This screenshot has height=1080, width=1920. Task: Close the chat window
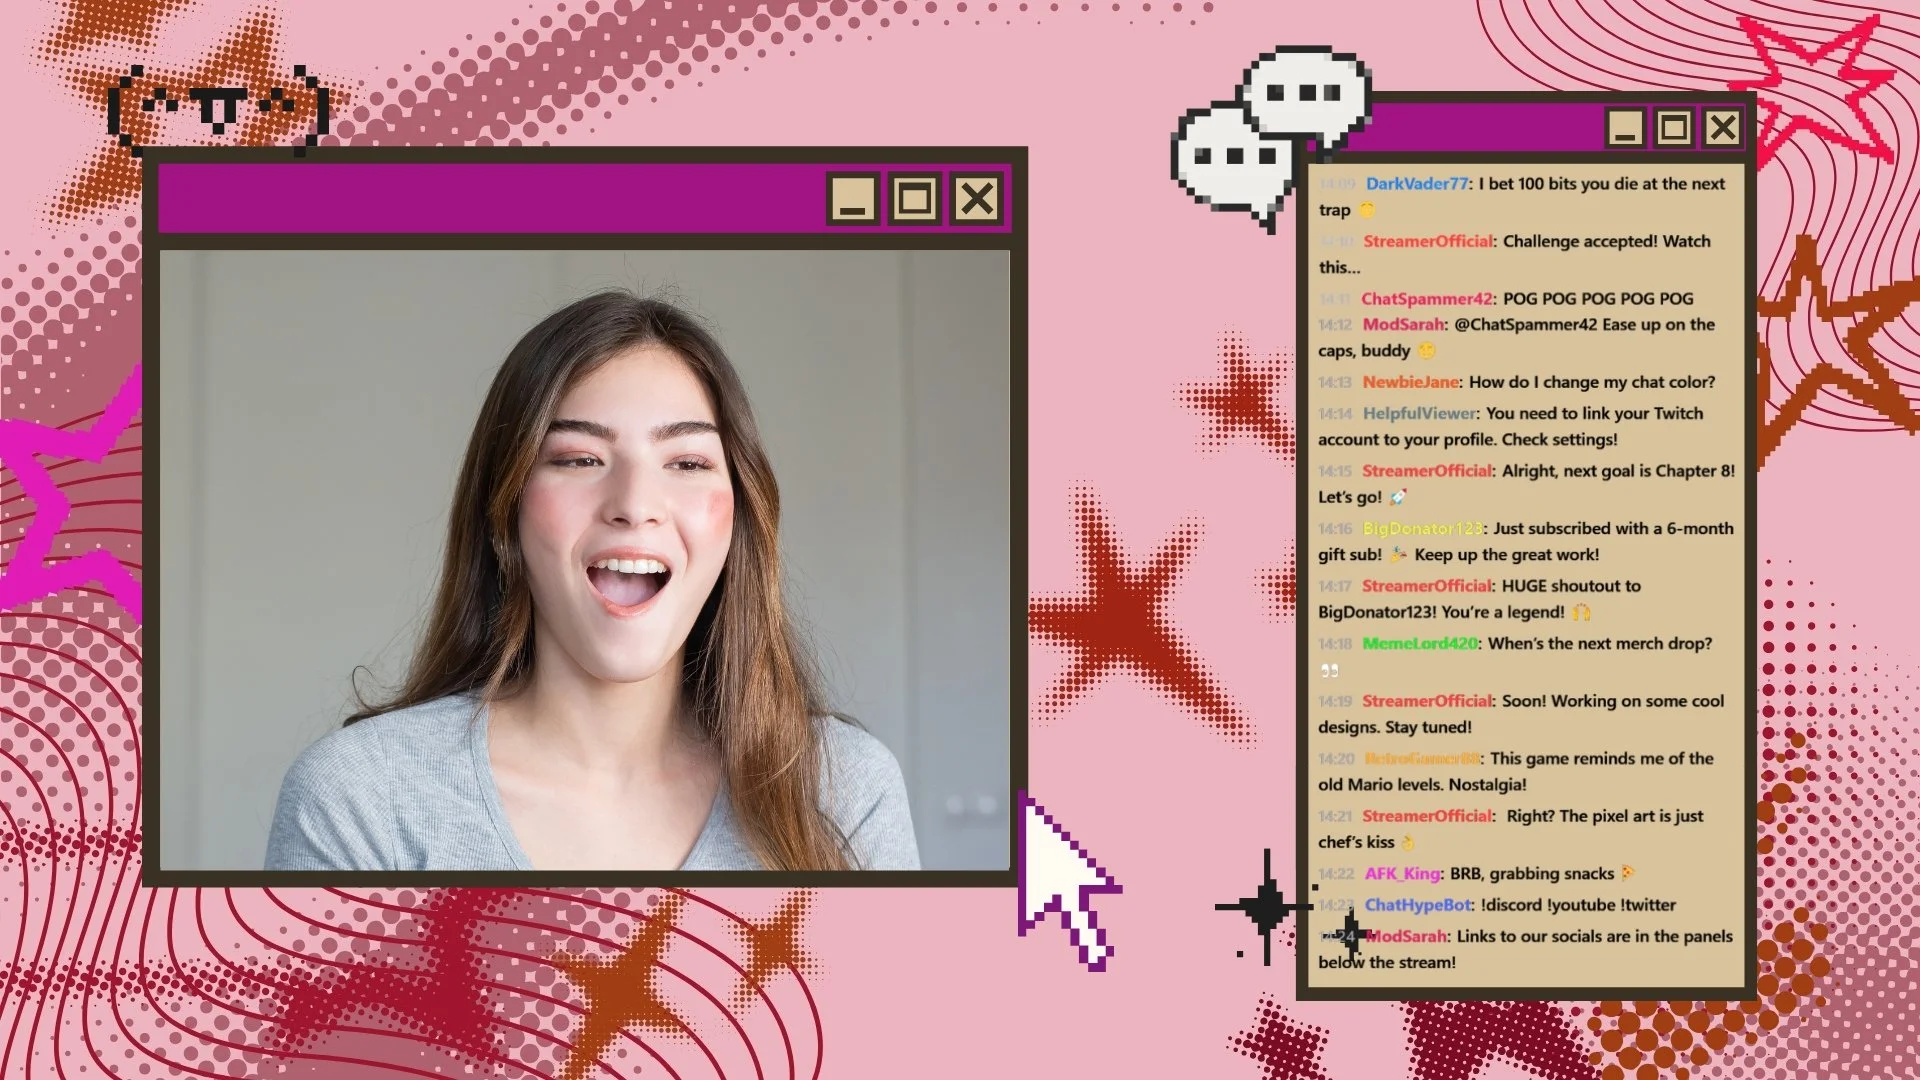[1723, 127]
